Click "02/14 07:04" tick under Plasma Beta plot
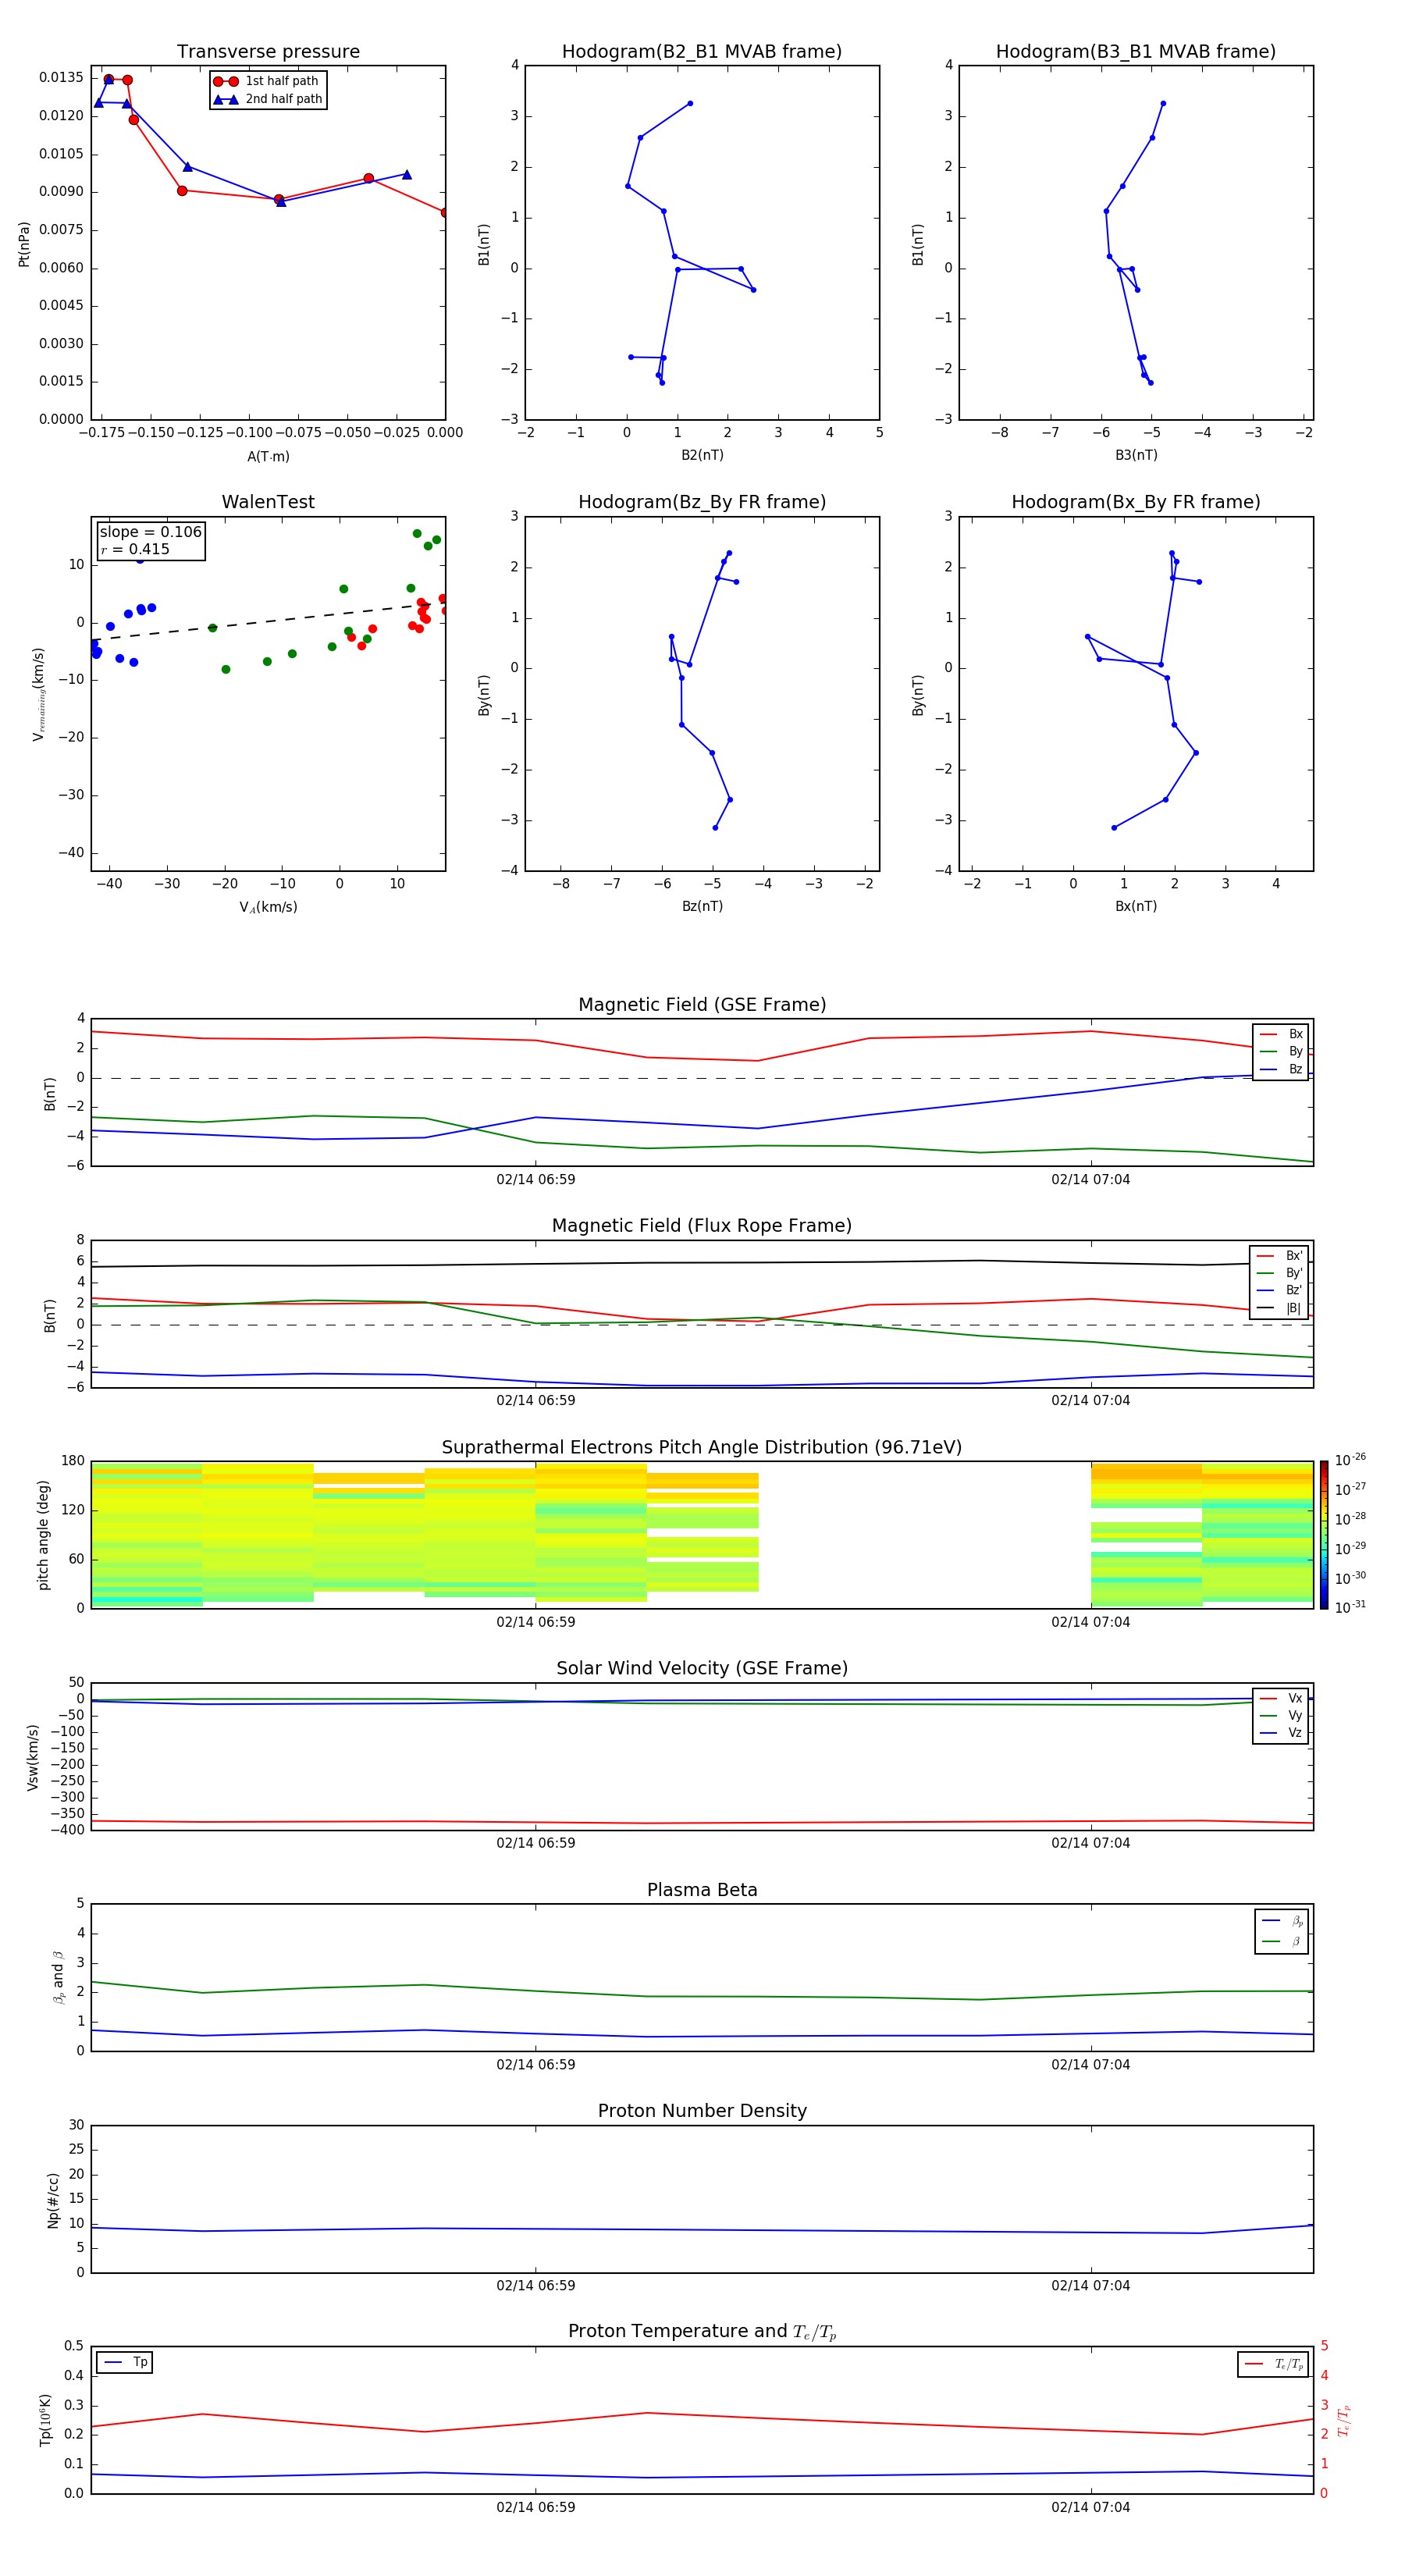The width and height of the screenshot is (1405, 2576). click(x=1090, y=2065)
